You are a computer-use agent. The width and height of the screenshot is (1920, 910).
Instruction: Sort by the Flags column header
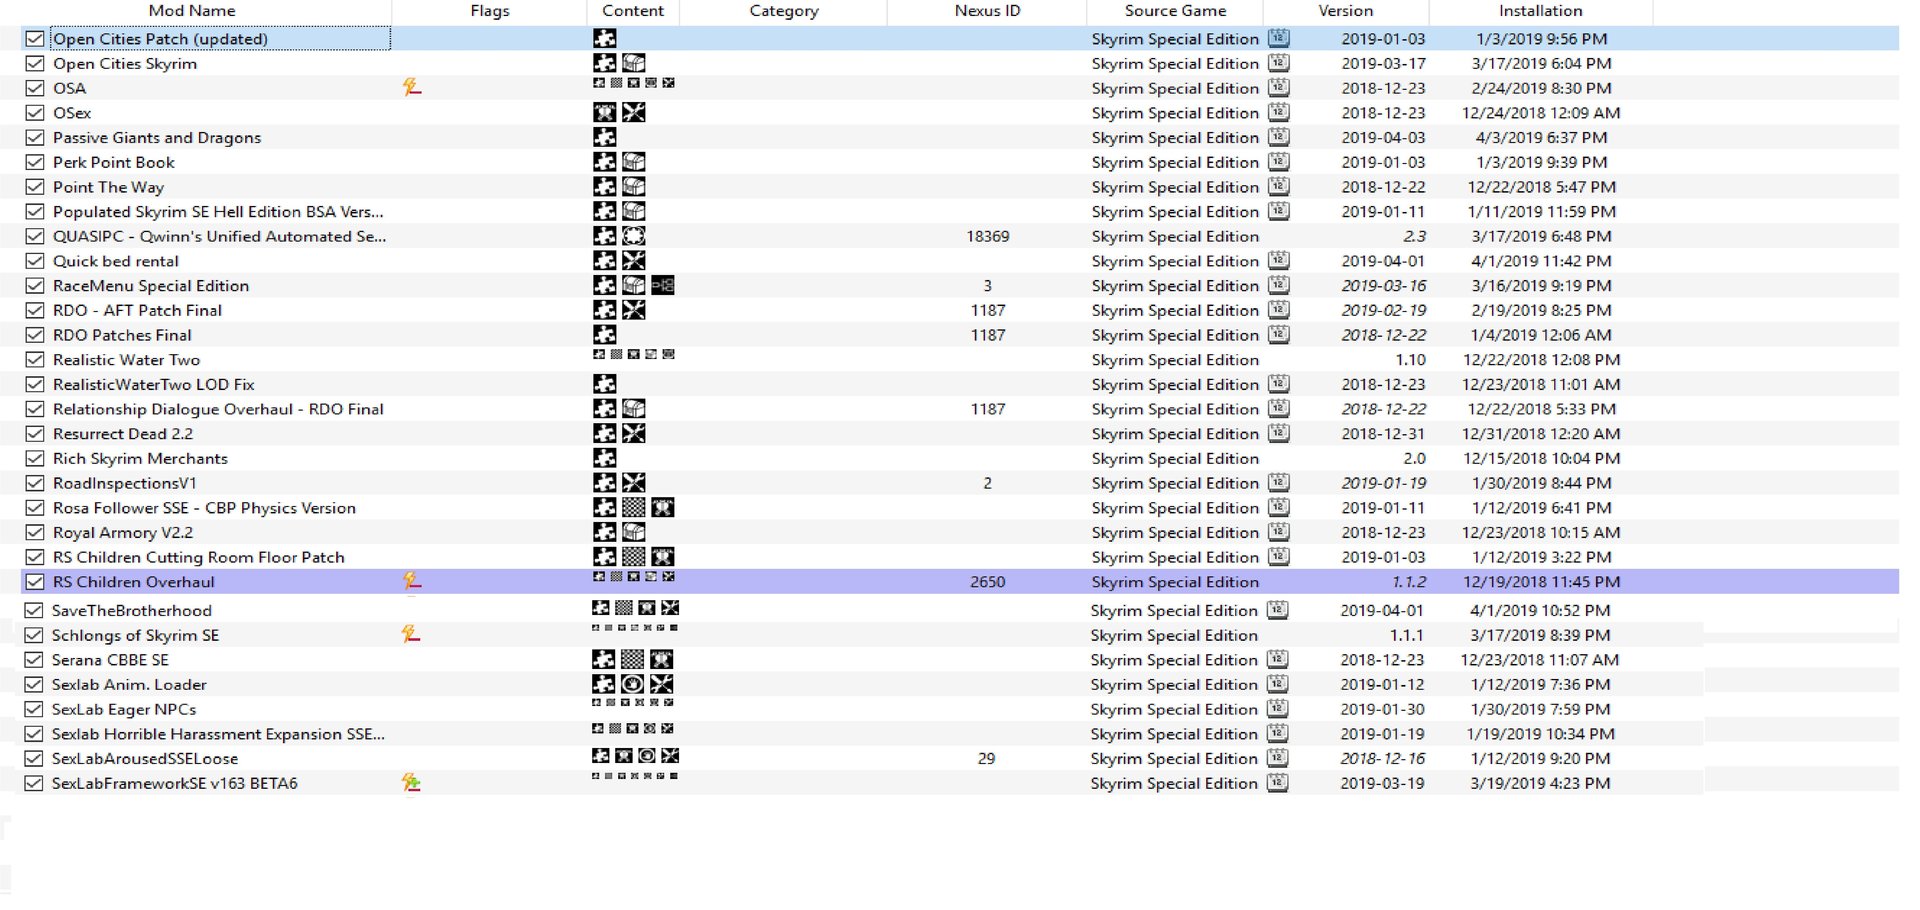point(489,11)
